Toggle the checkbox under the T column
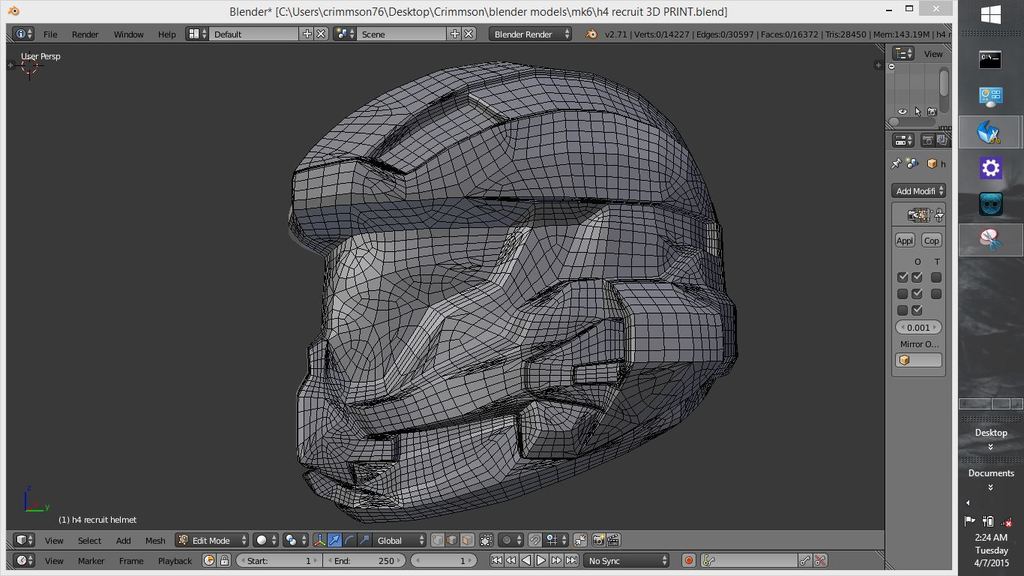The image size is (1024, 576). pyautogui.click(x=936, y=277)
